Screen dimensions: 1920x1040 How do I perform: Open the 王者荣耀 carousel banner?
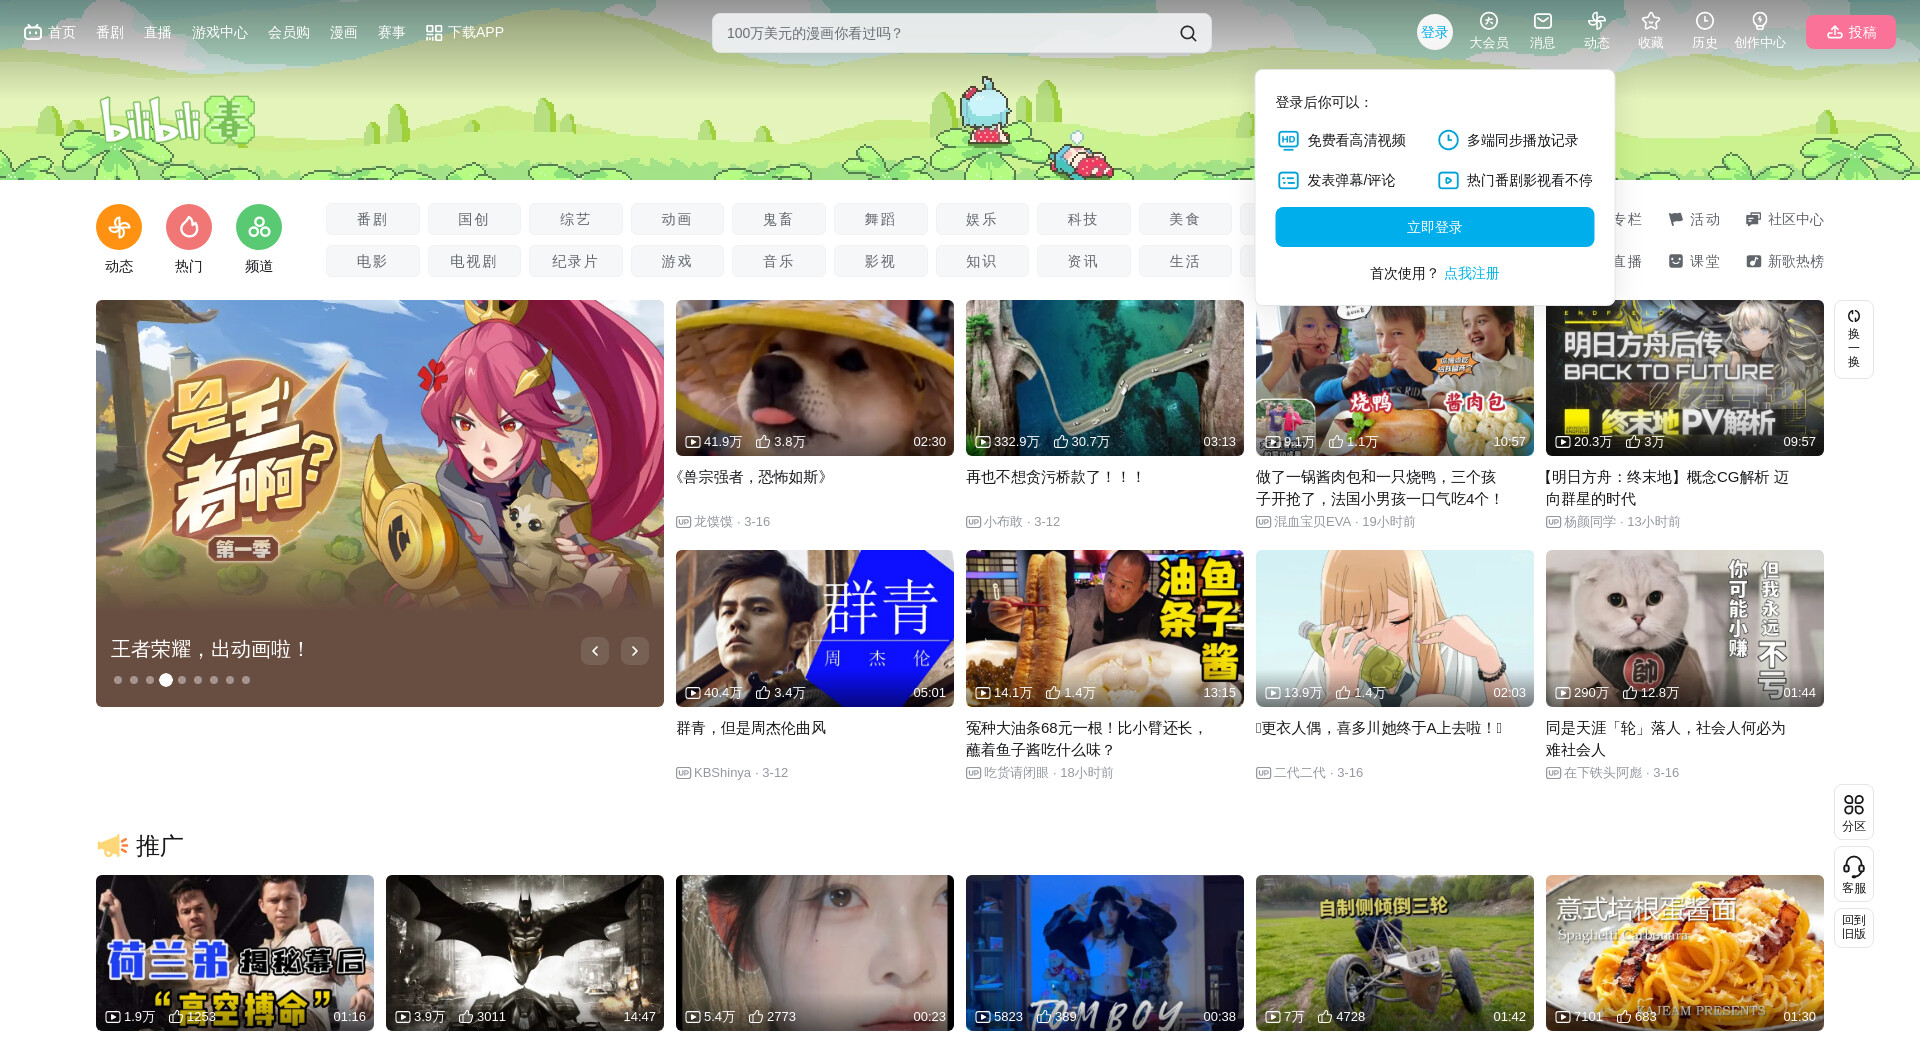point(380,503)
